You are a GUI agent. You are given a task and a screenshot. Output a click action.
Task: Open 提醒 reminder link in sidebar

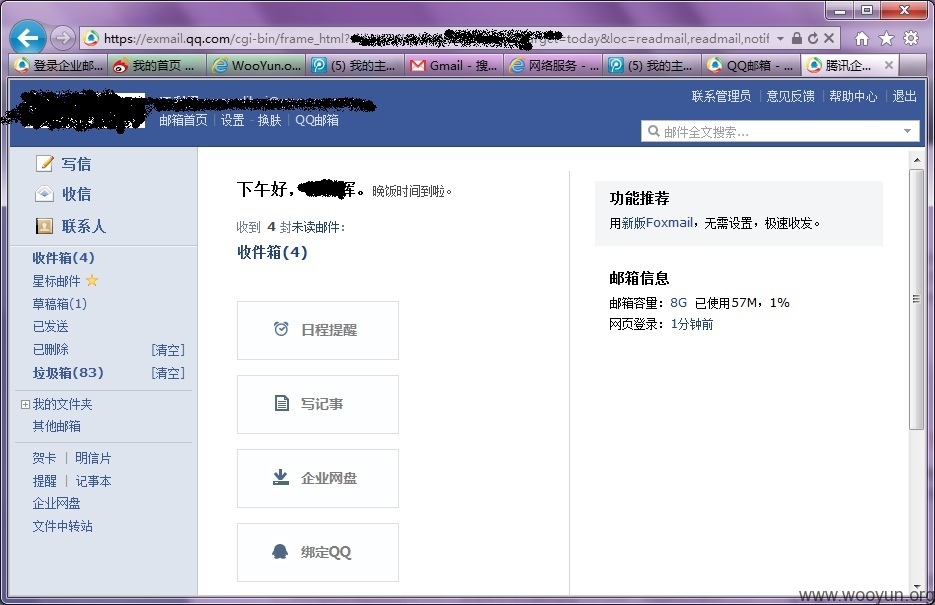click(44, 481)
